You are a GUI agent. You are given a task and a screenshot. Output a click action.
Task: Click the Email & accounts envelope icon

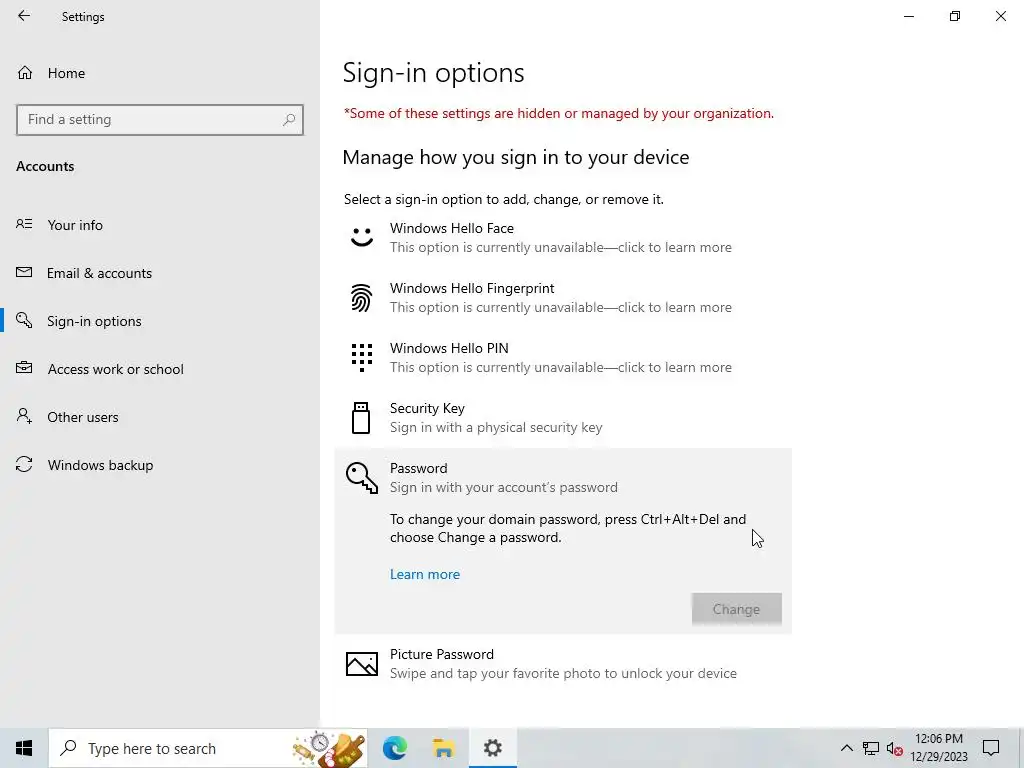(24, 272)
